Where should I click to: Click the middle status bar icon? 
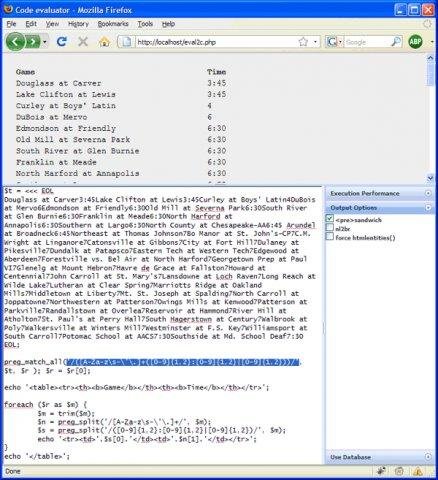pos(399,471)
